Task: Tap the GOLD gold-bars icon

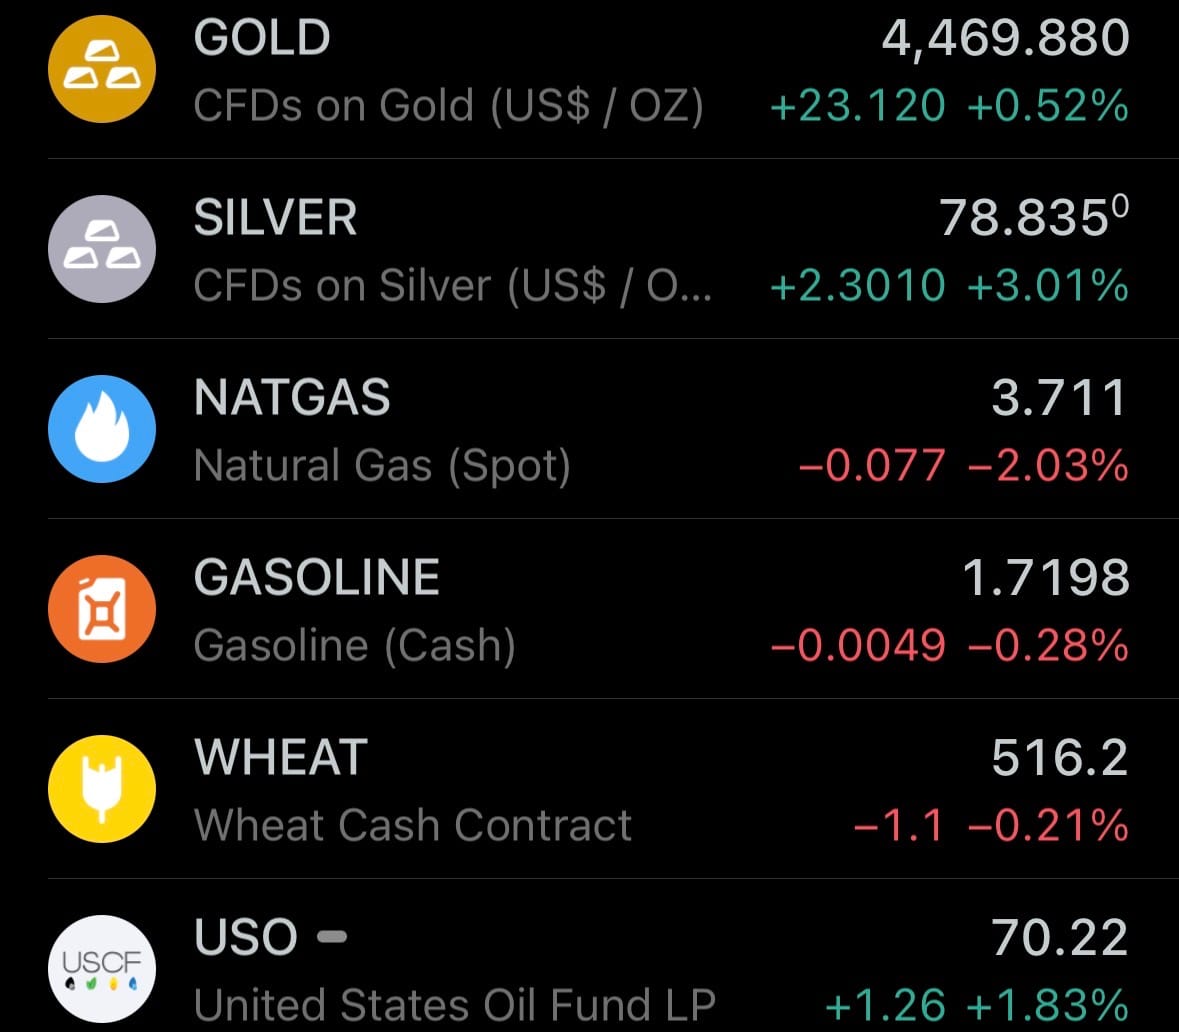Action: [102, 69]
